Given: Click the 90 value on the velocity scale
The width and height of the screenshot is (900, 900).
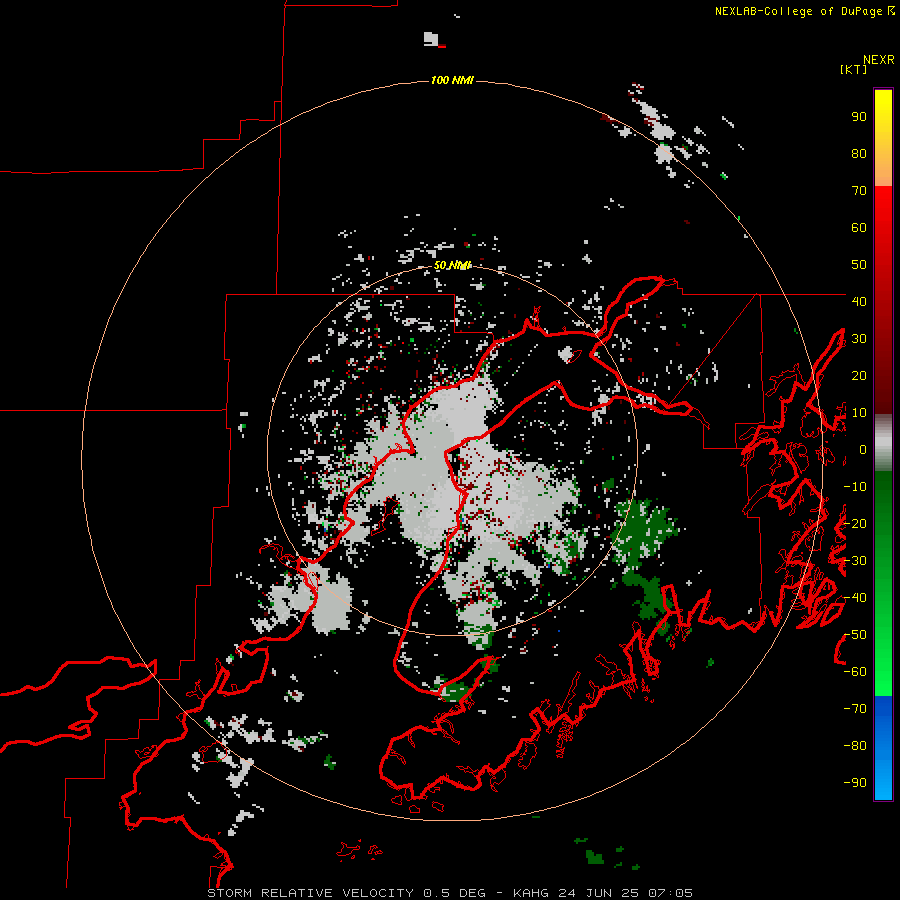Looking at the screenshot, I should point(859,117).
